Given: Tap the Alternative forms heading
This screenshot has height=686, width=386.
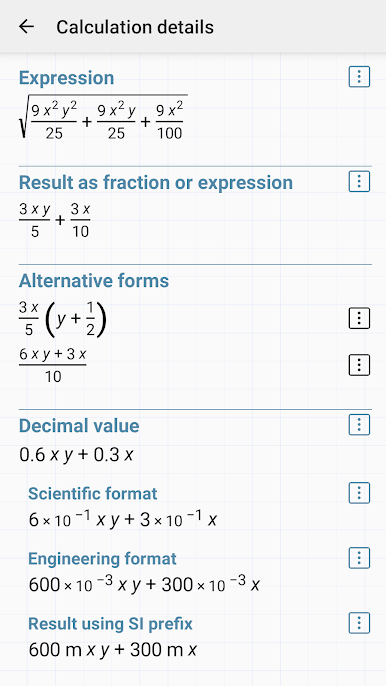Looking at the screenshot, I should [x=94, y=280].
